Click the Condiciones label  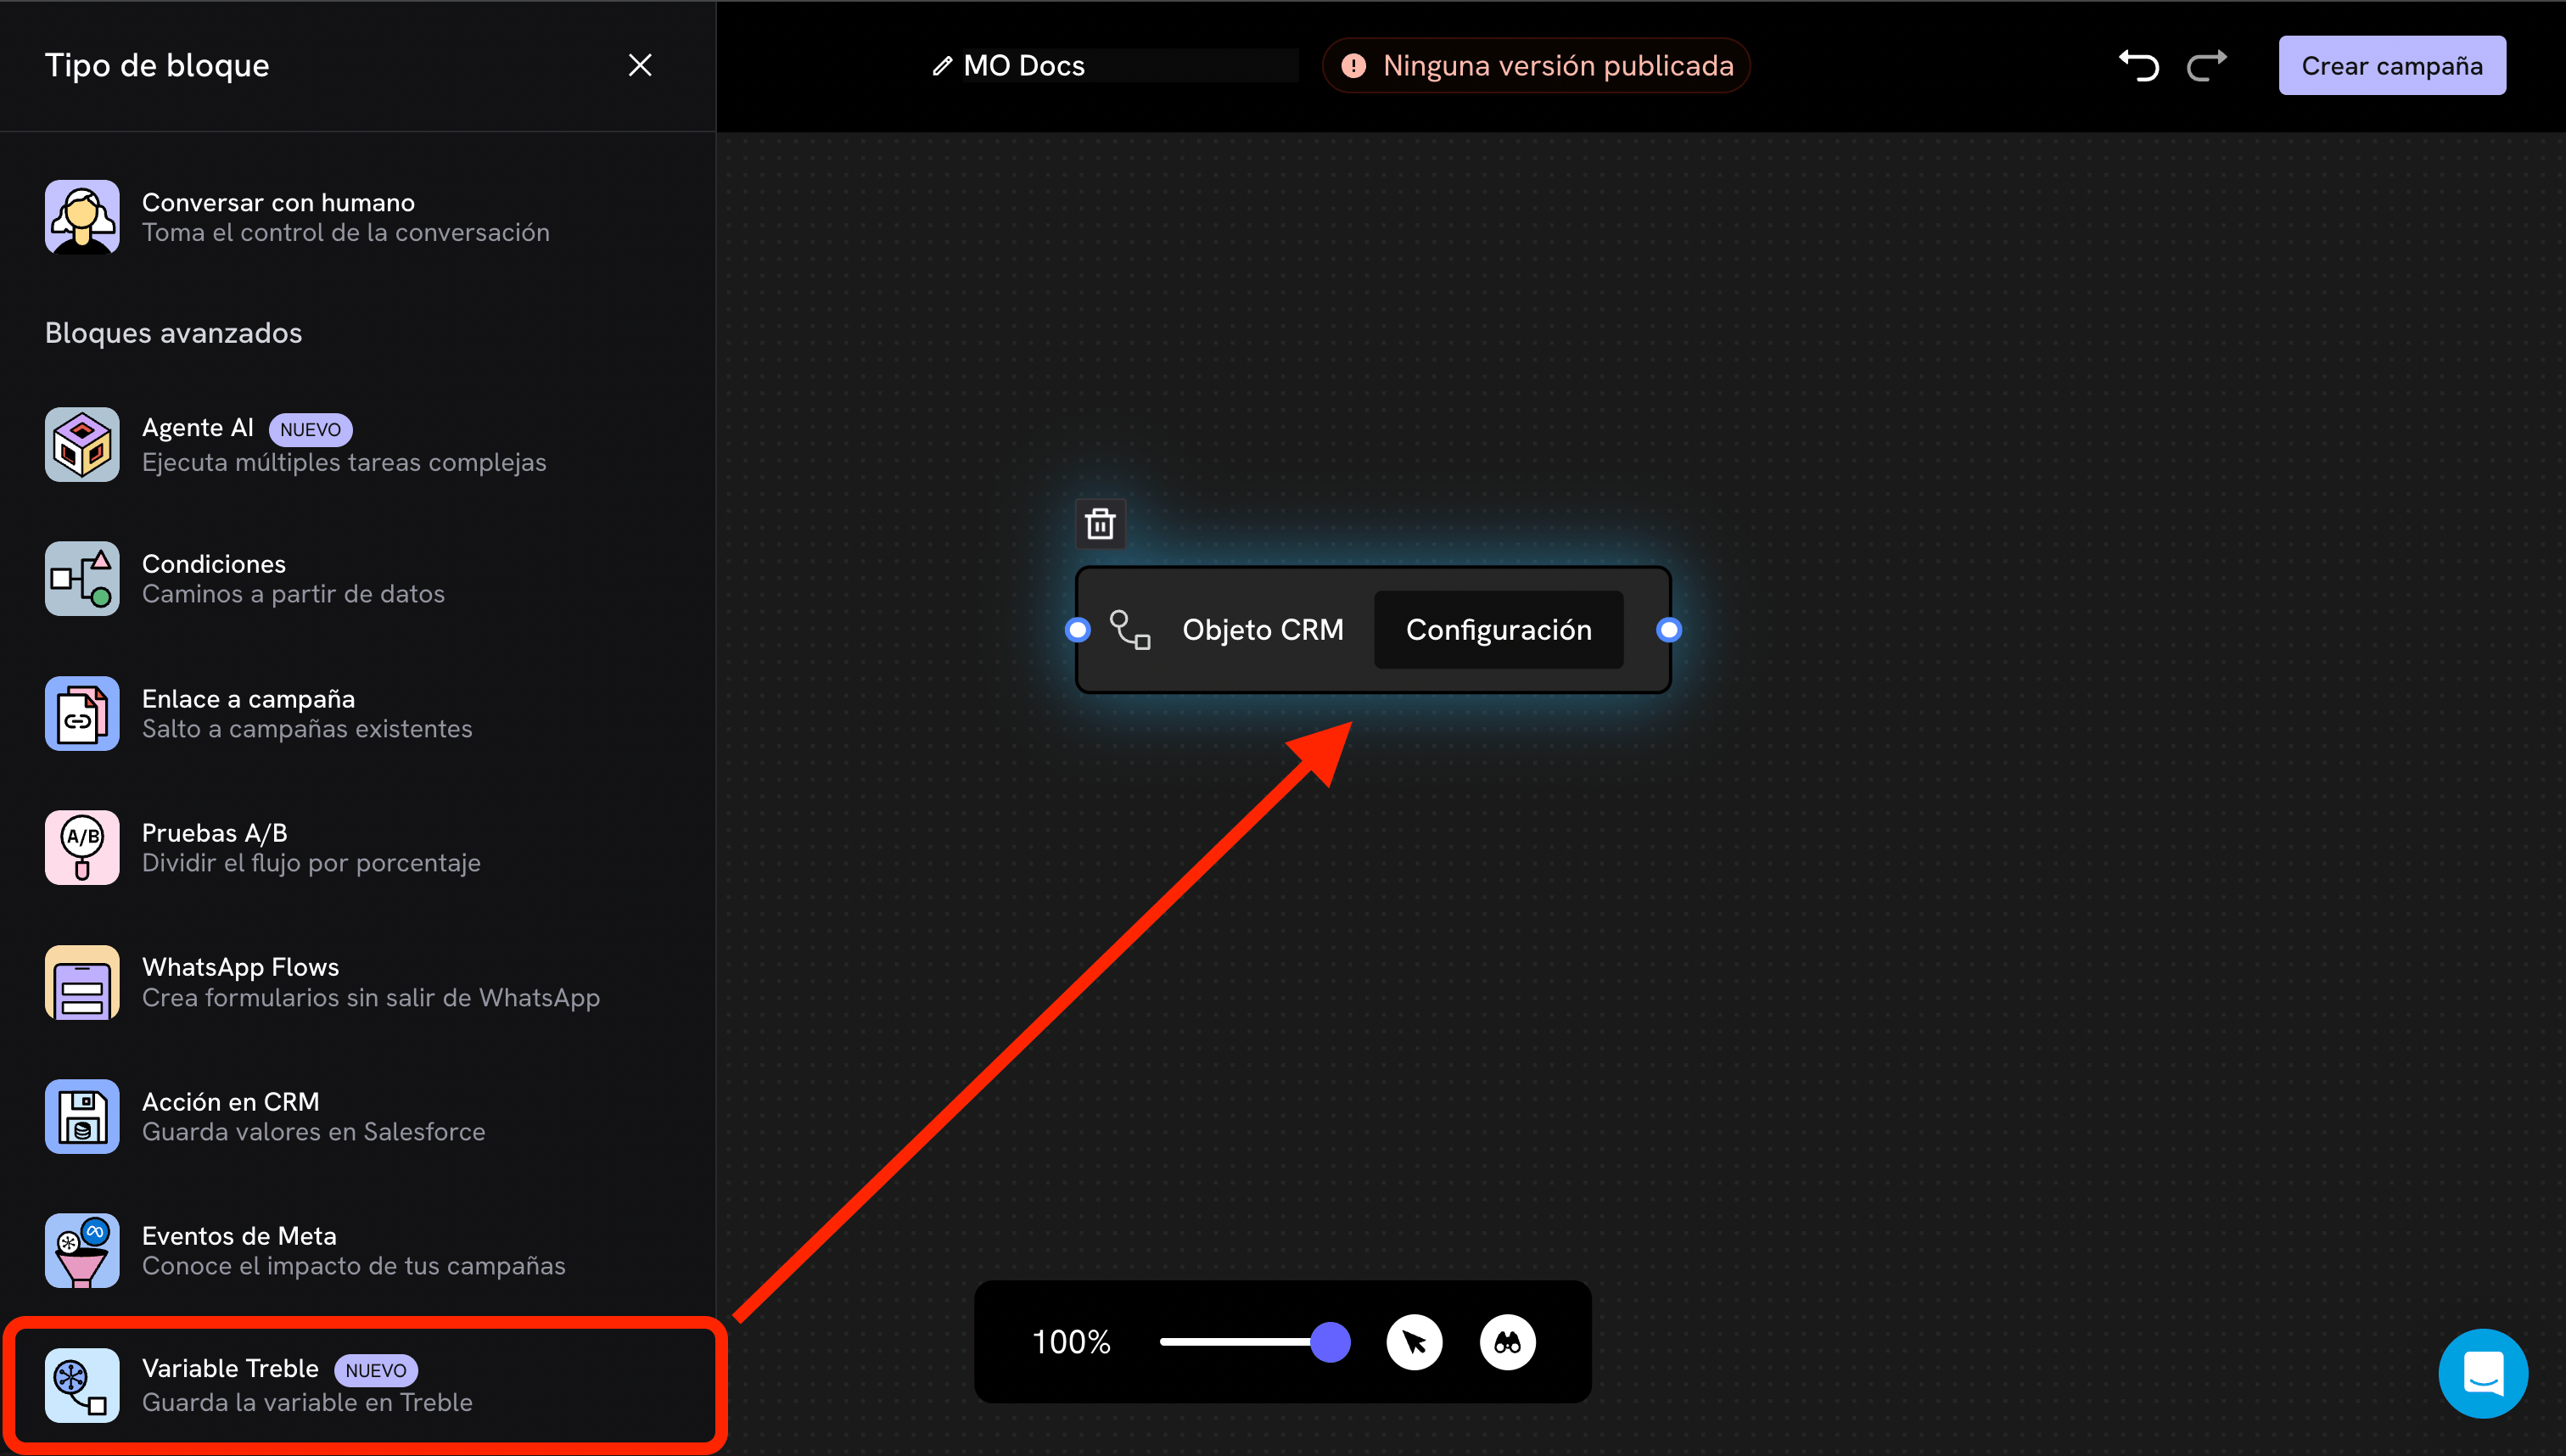pos(214,564)
